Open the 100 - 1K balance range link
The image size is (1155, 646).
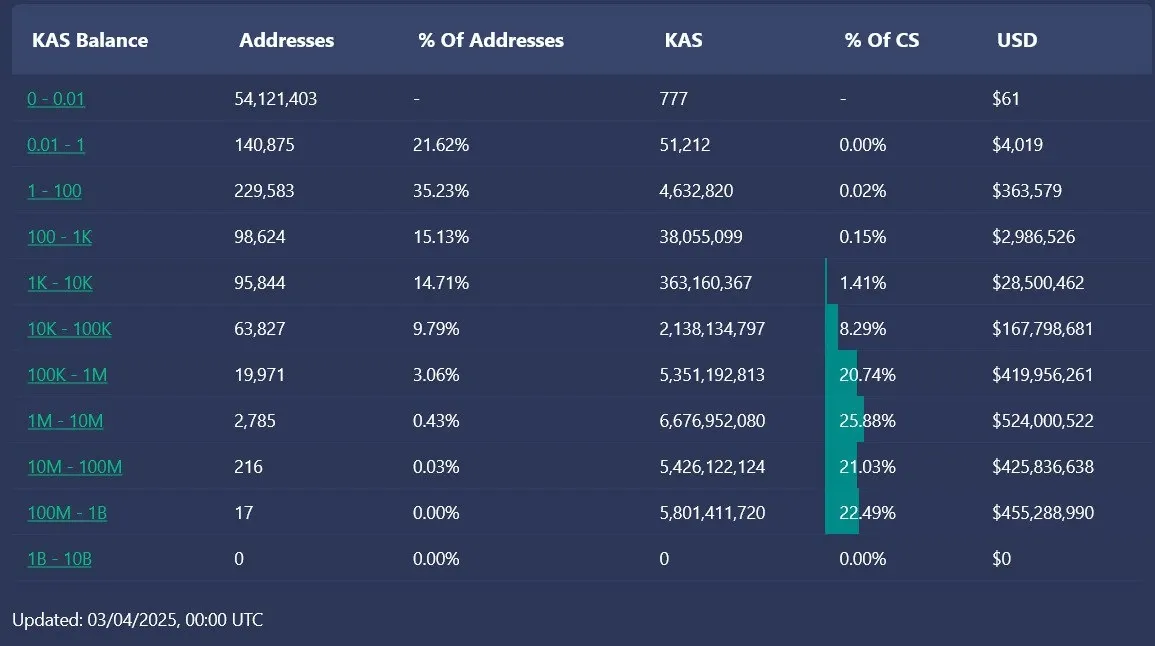tap(60, 237)
